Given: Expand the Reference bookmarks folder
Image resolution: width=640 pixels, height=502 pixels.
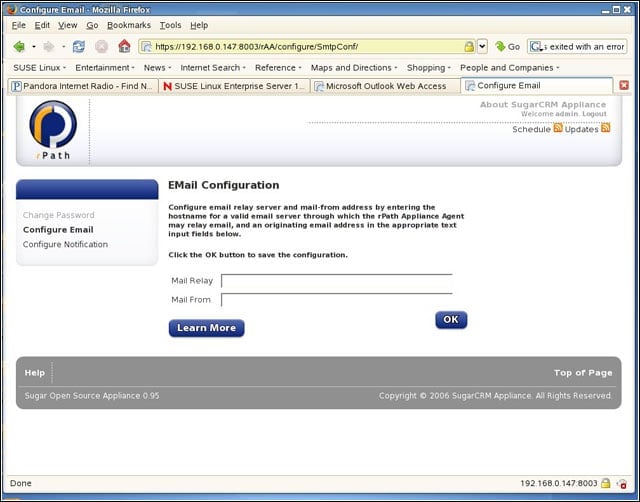Looking at the screenshot, I should pyautogui.click(x=278, y=68).
